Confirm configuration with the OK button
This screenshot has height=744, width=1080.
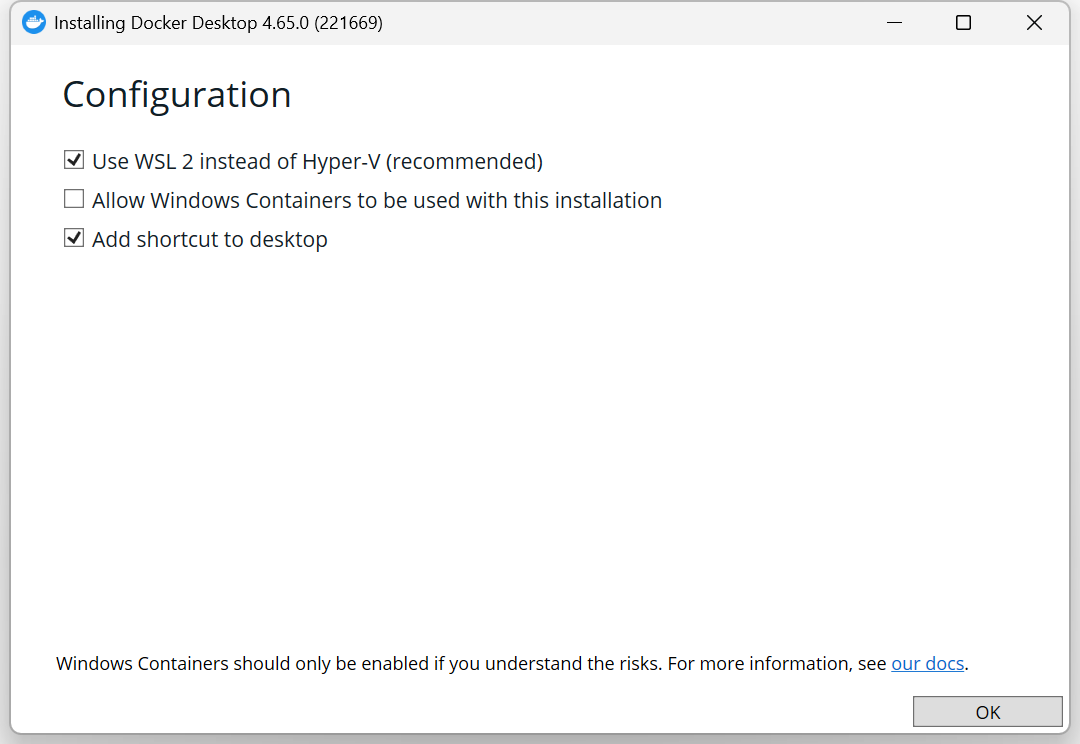tap(988, 712)
